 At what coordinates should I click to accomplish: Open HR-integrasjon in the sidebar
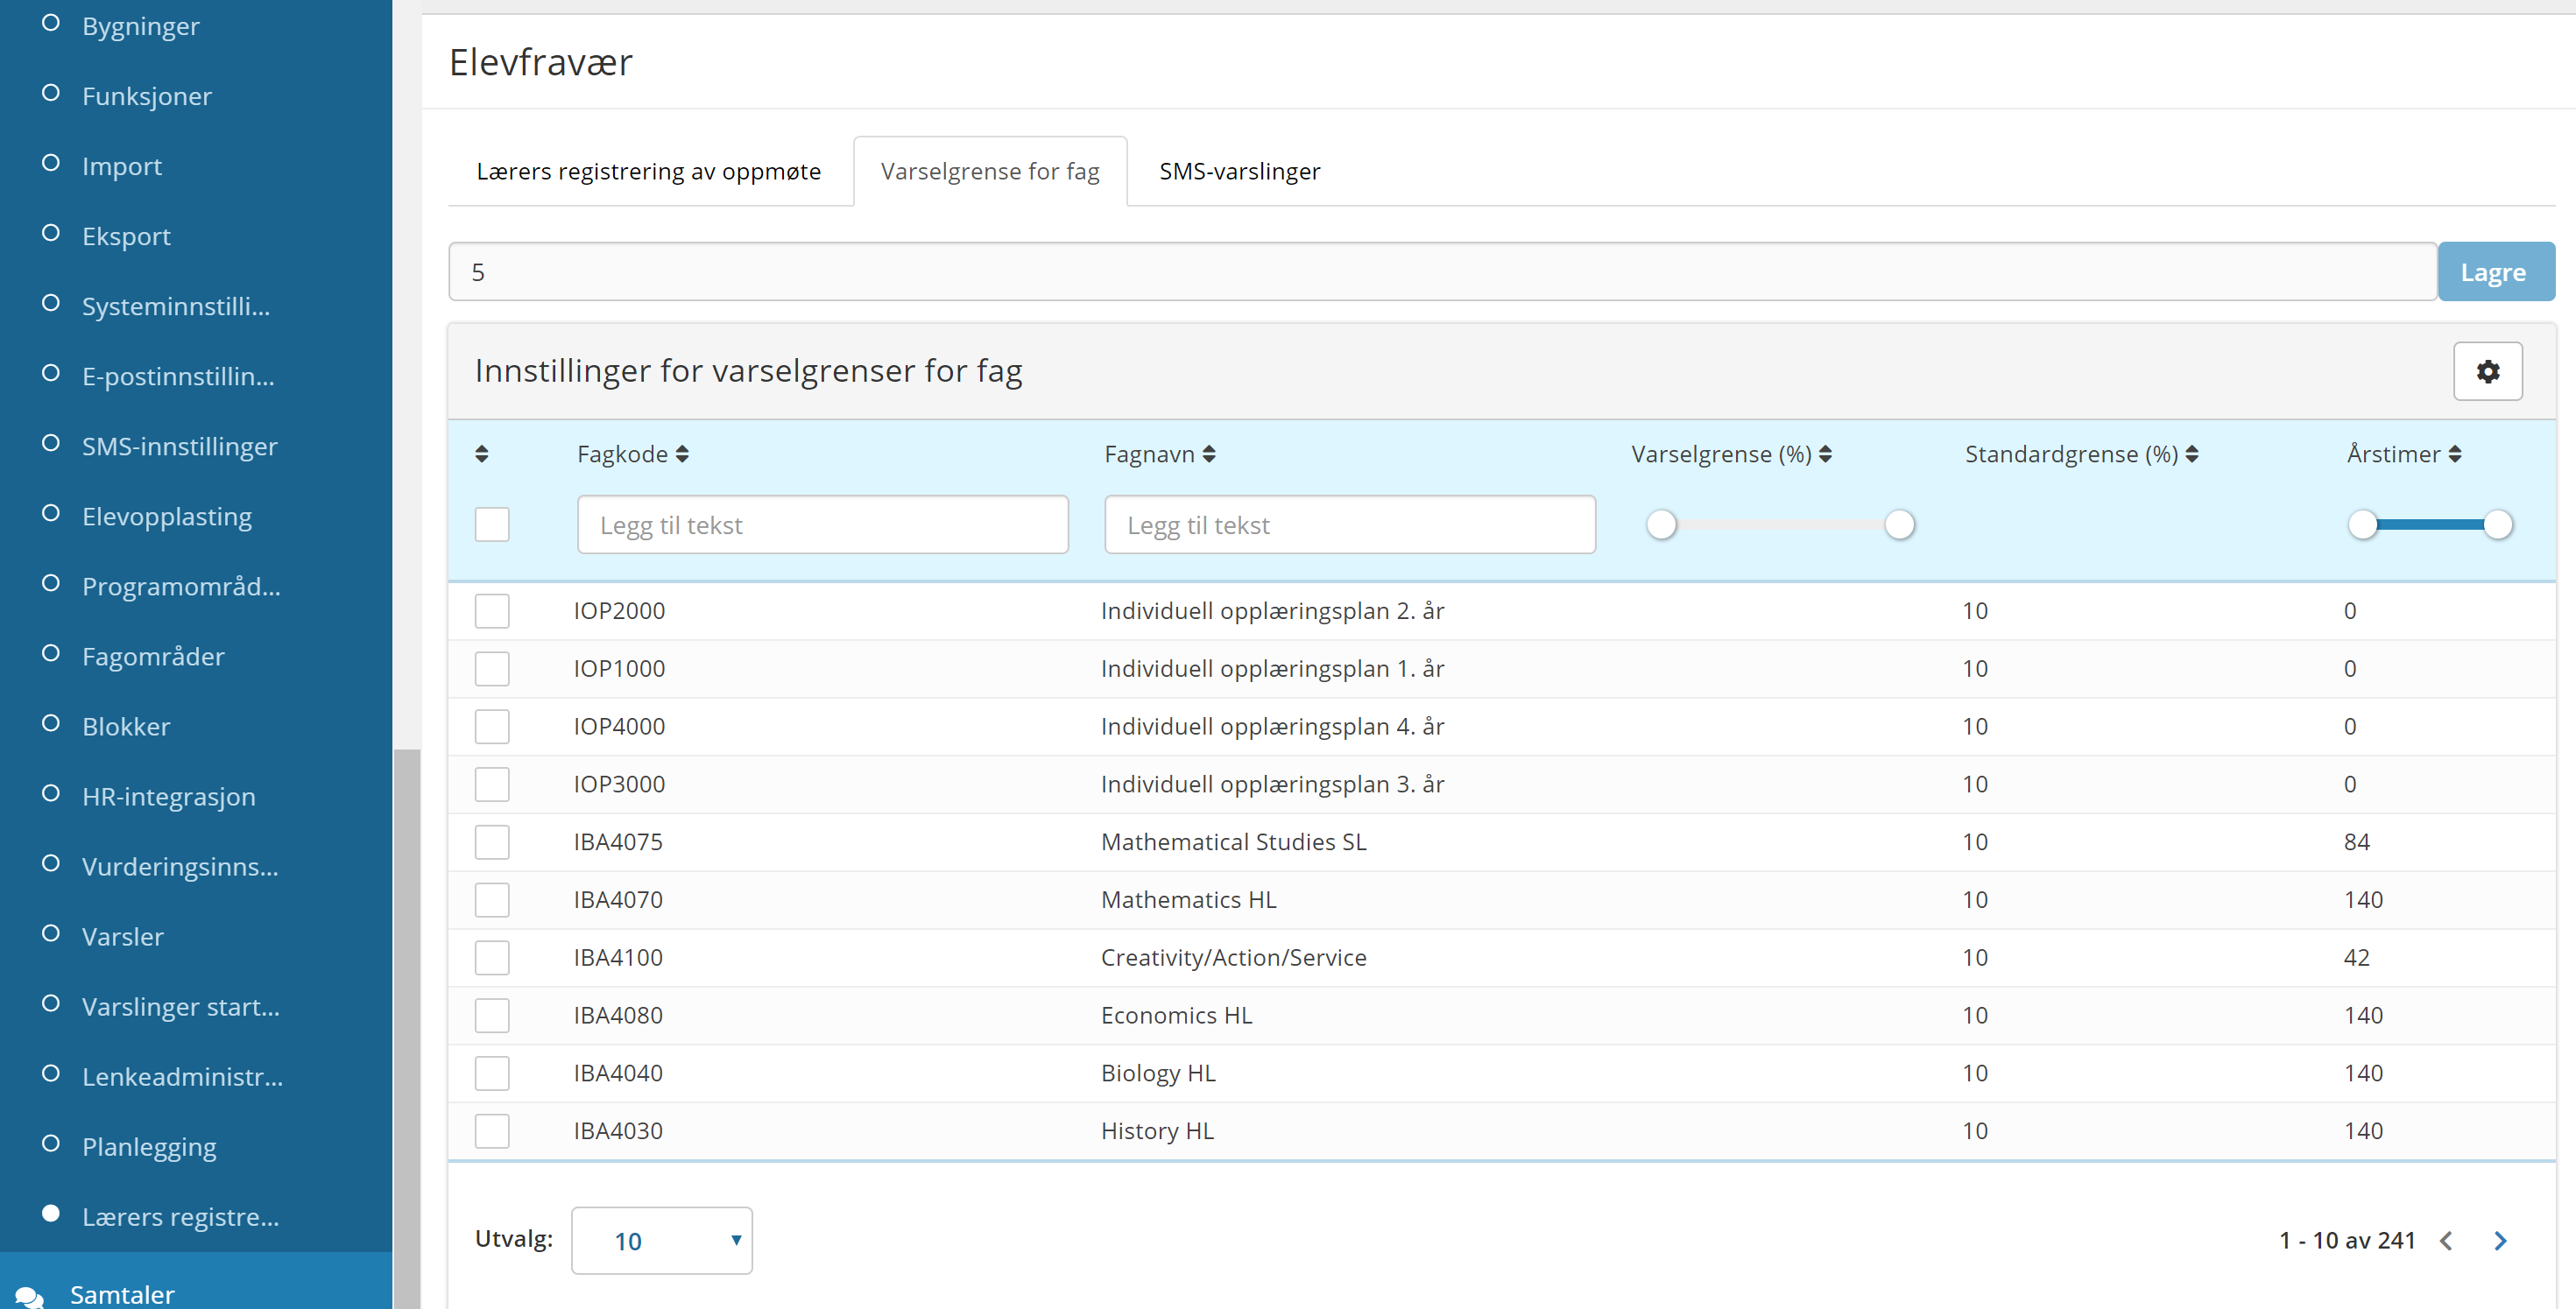(169, 796)
